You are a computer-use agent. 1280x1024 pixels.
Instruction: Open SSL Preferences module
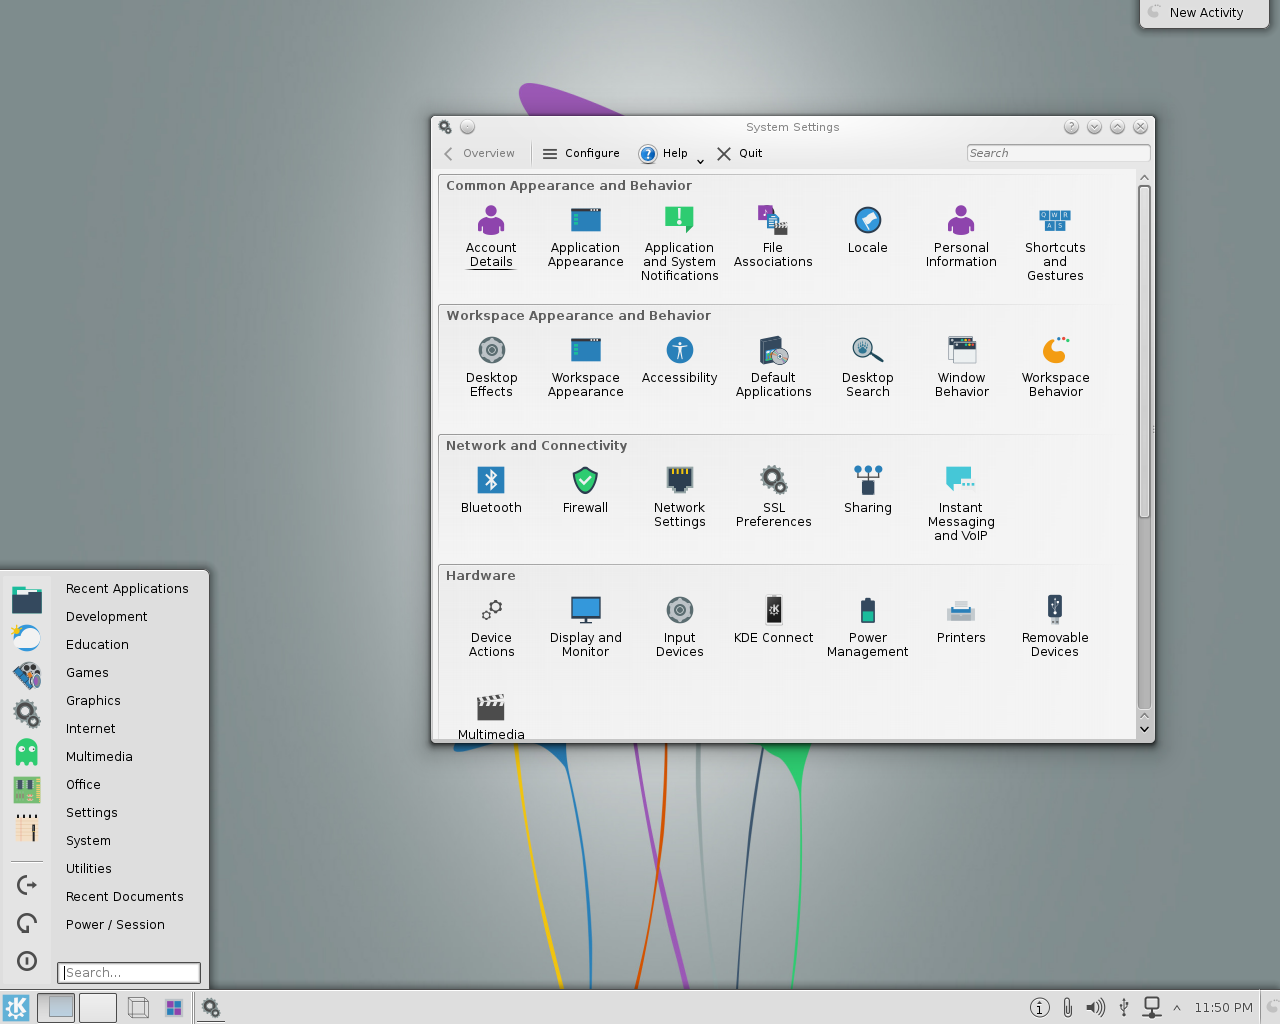click(773, 497)
